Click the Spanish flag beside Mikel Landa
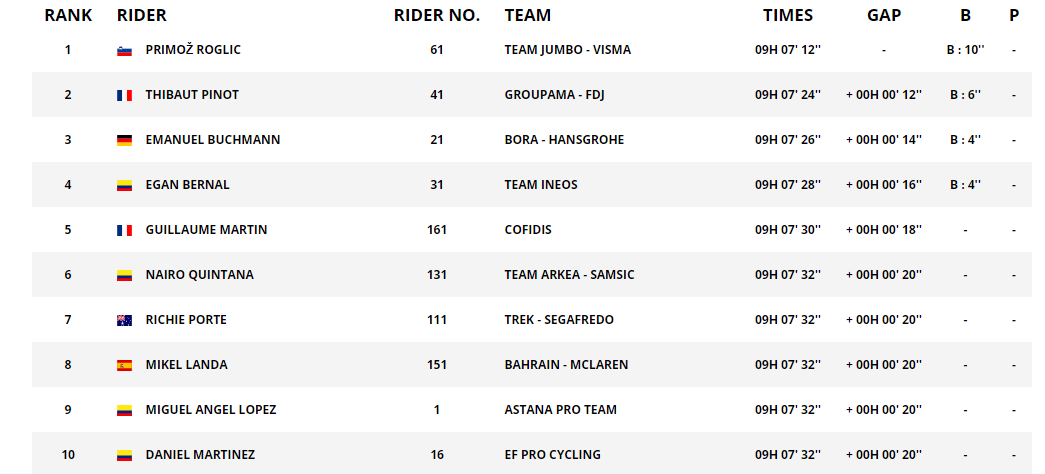The image size is (1045, 474). point(124,365)
